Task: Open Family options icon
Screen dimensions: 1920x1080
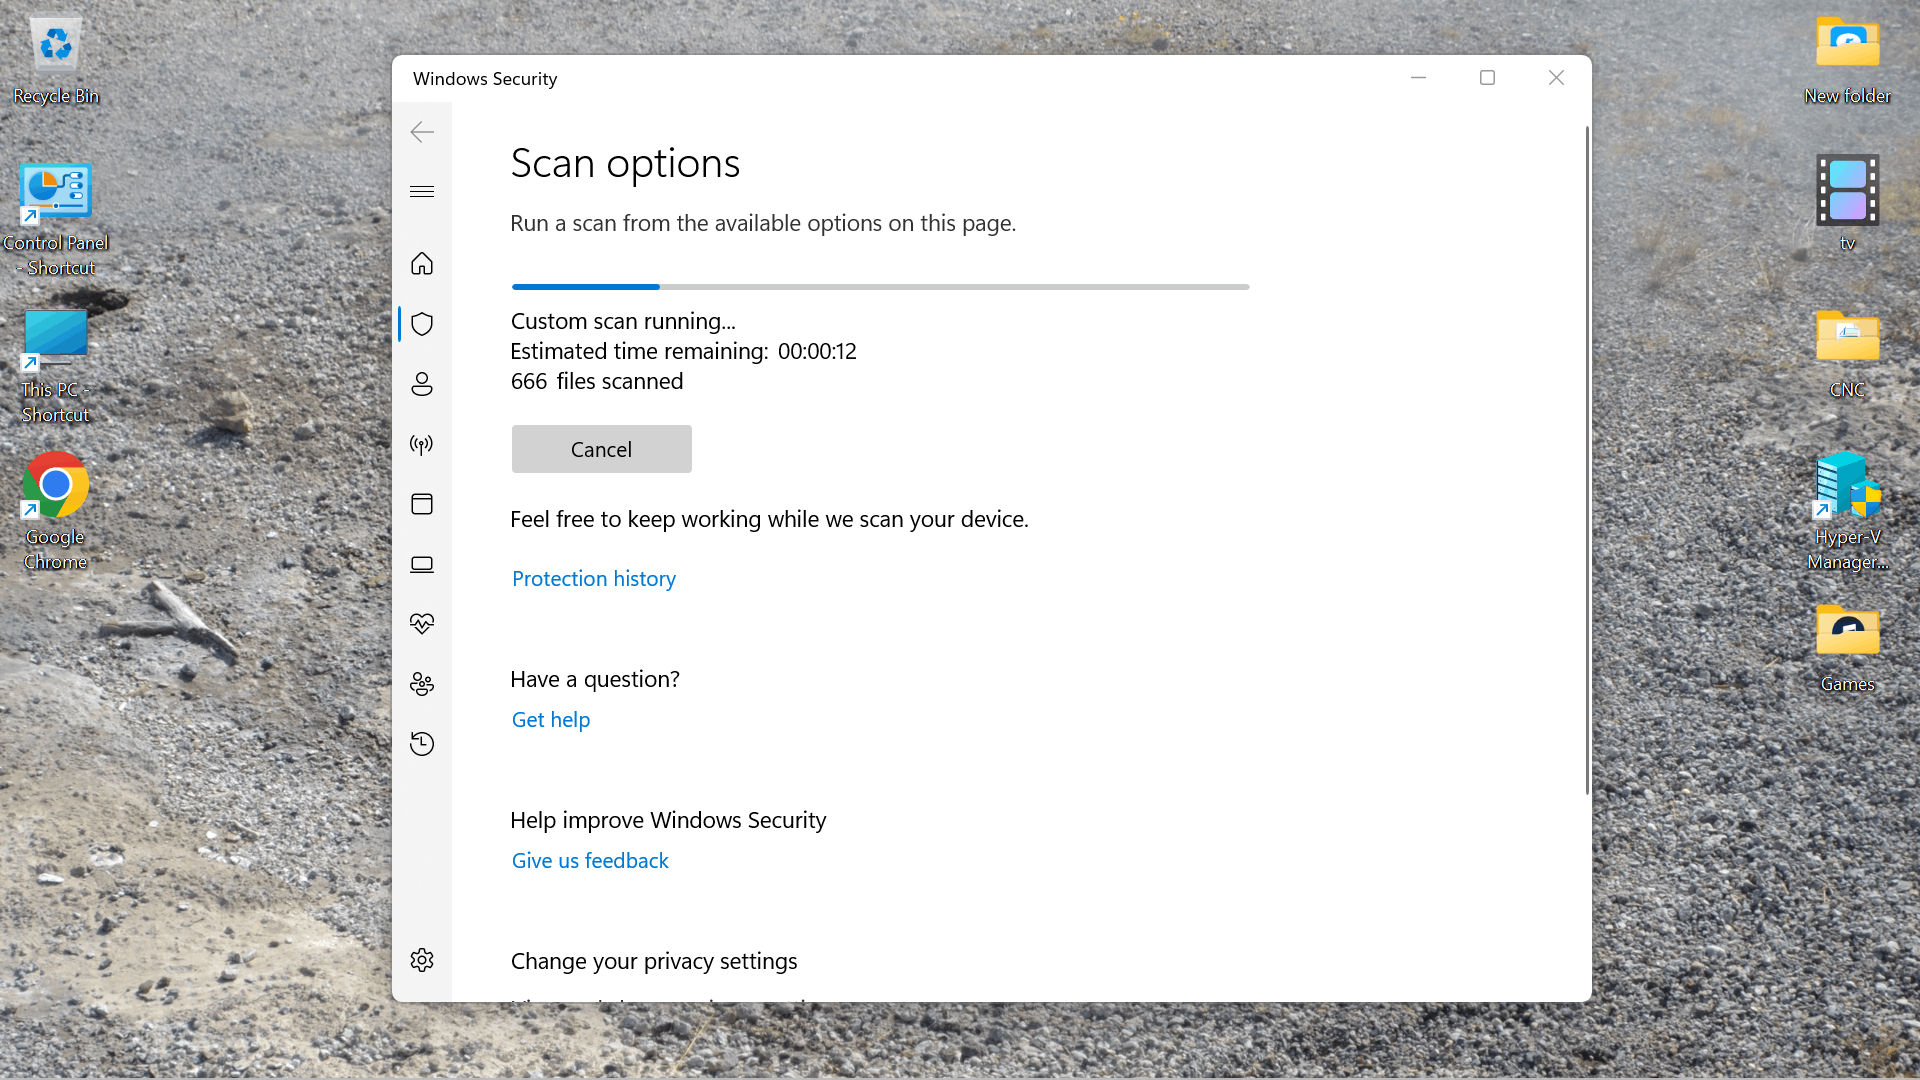Action: click(x=422, y=684)
